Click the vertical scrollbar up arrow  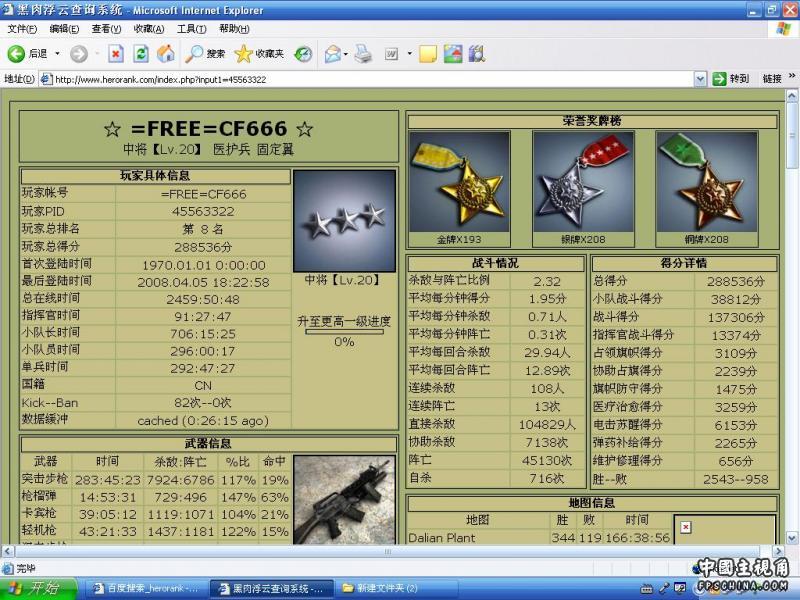pyautogui.click(x=791, y=95)
